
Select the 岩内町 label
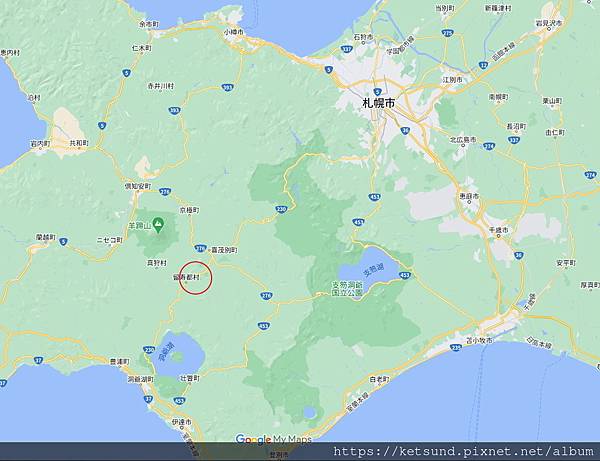[x=40, y=144]
